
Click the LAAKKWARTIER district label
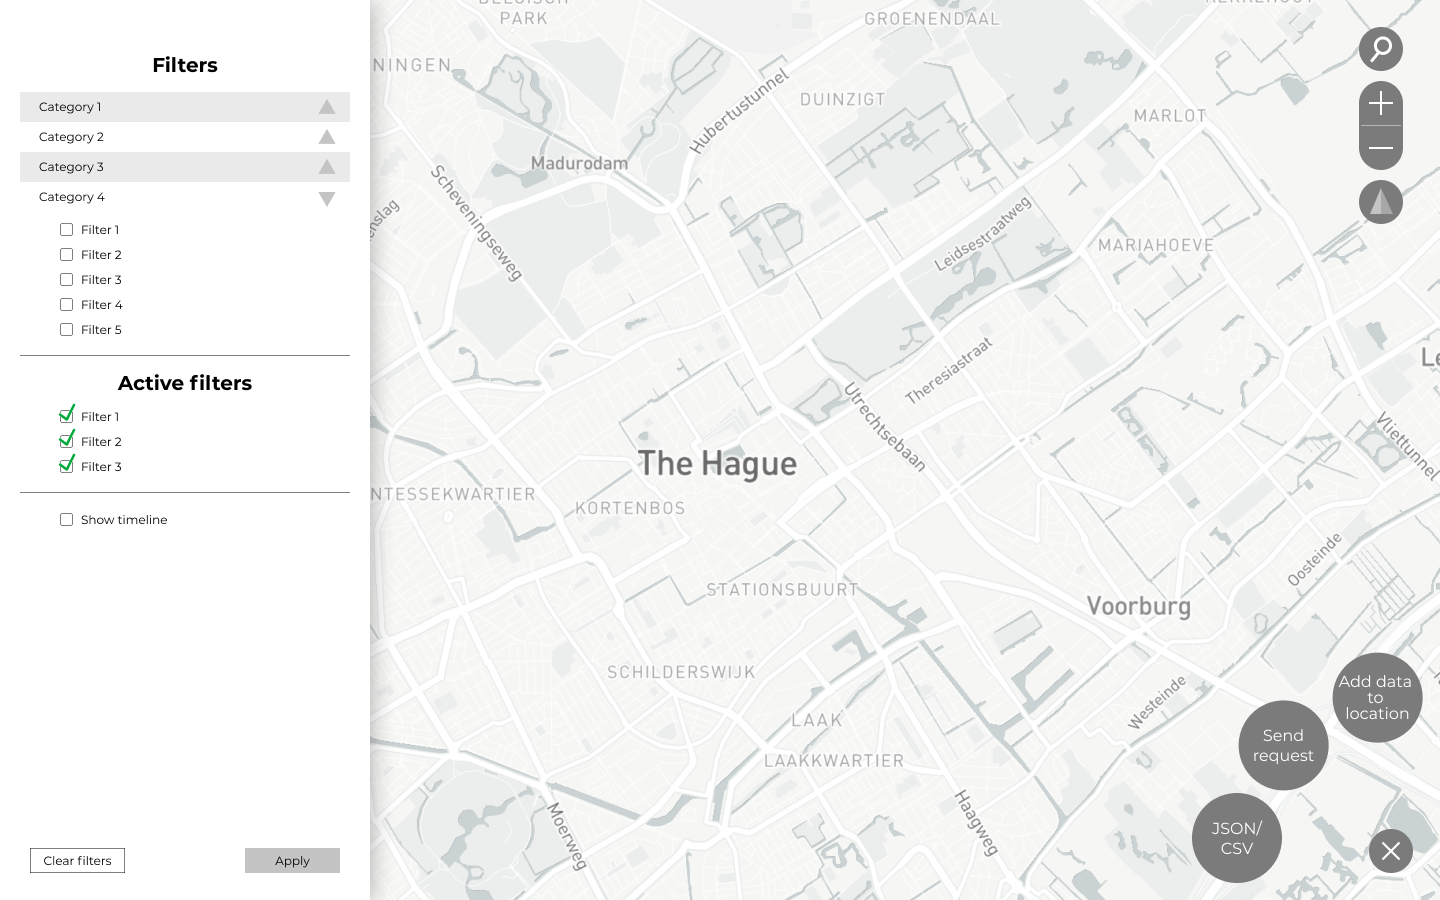[834, 761]
